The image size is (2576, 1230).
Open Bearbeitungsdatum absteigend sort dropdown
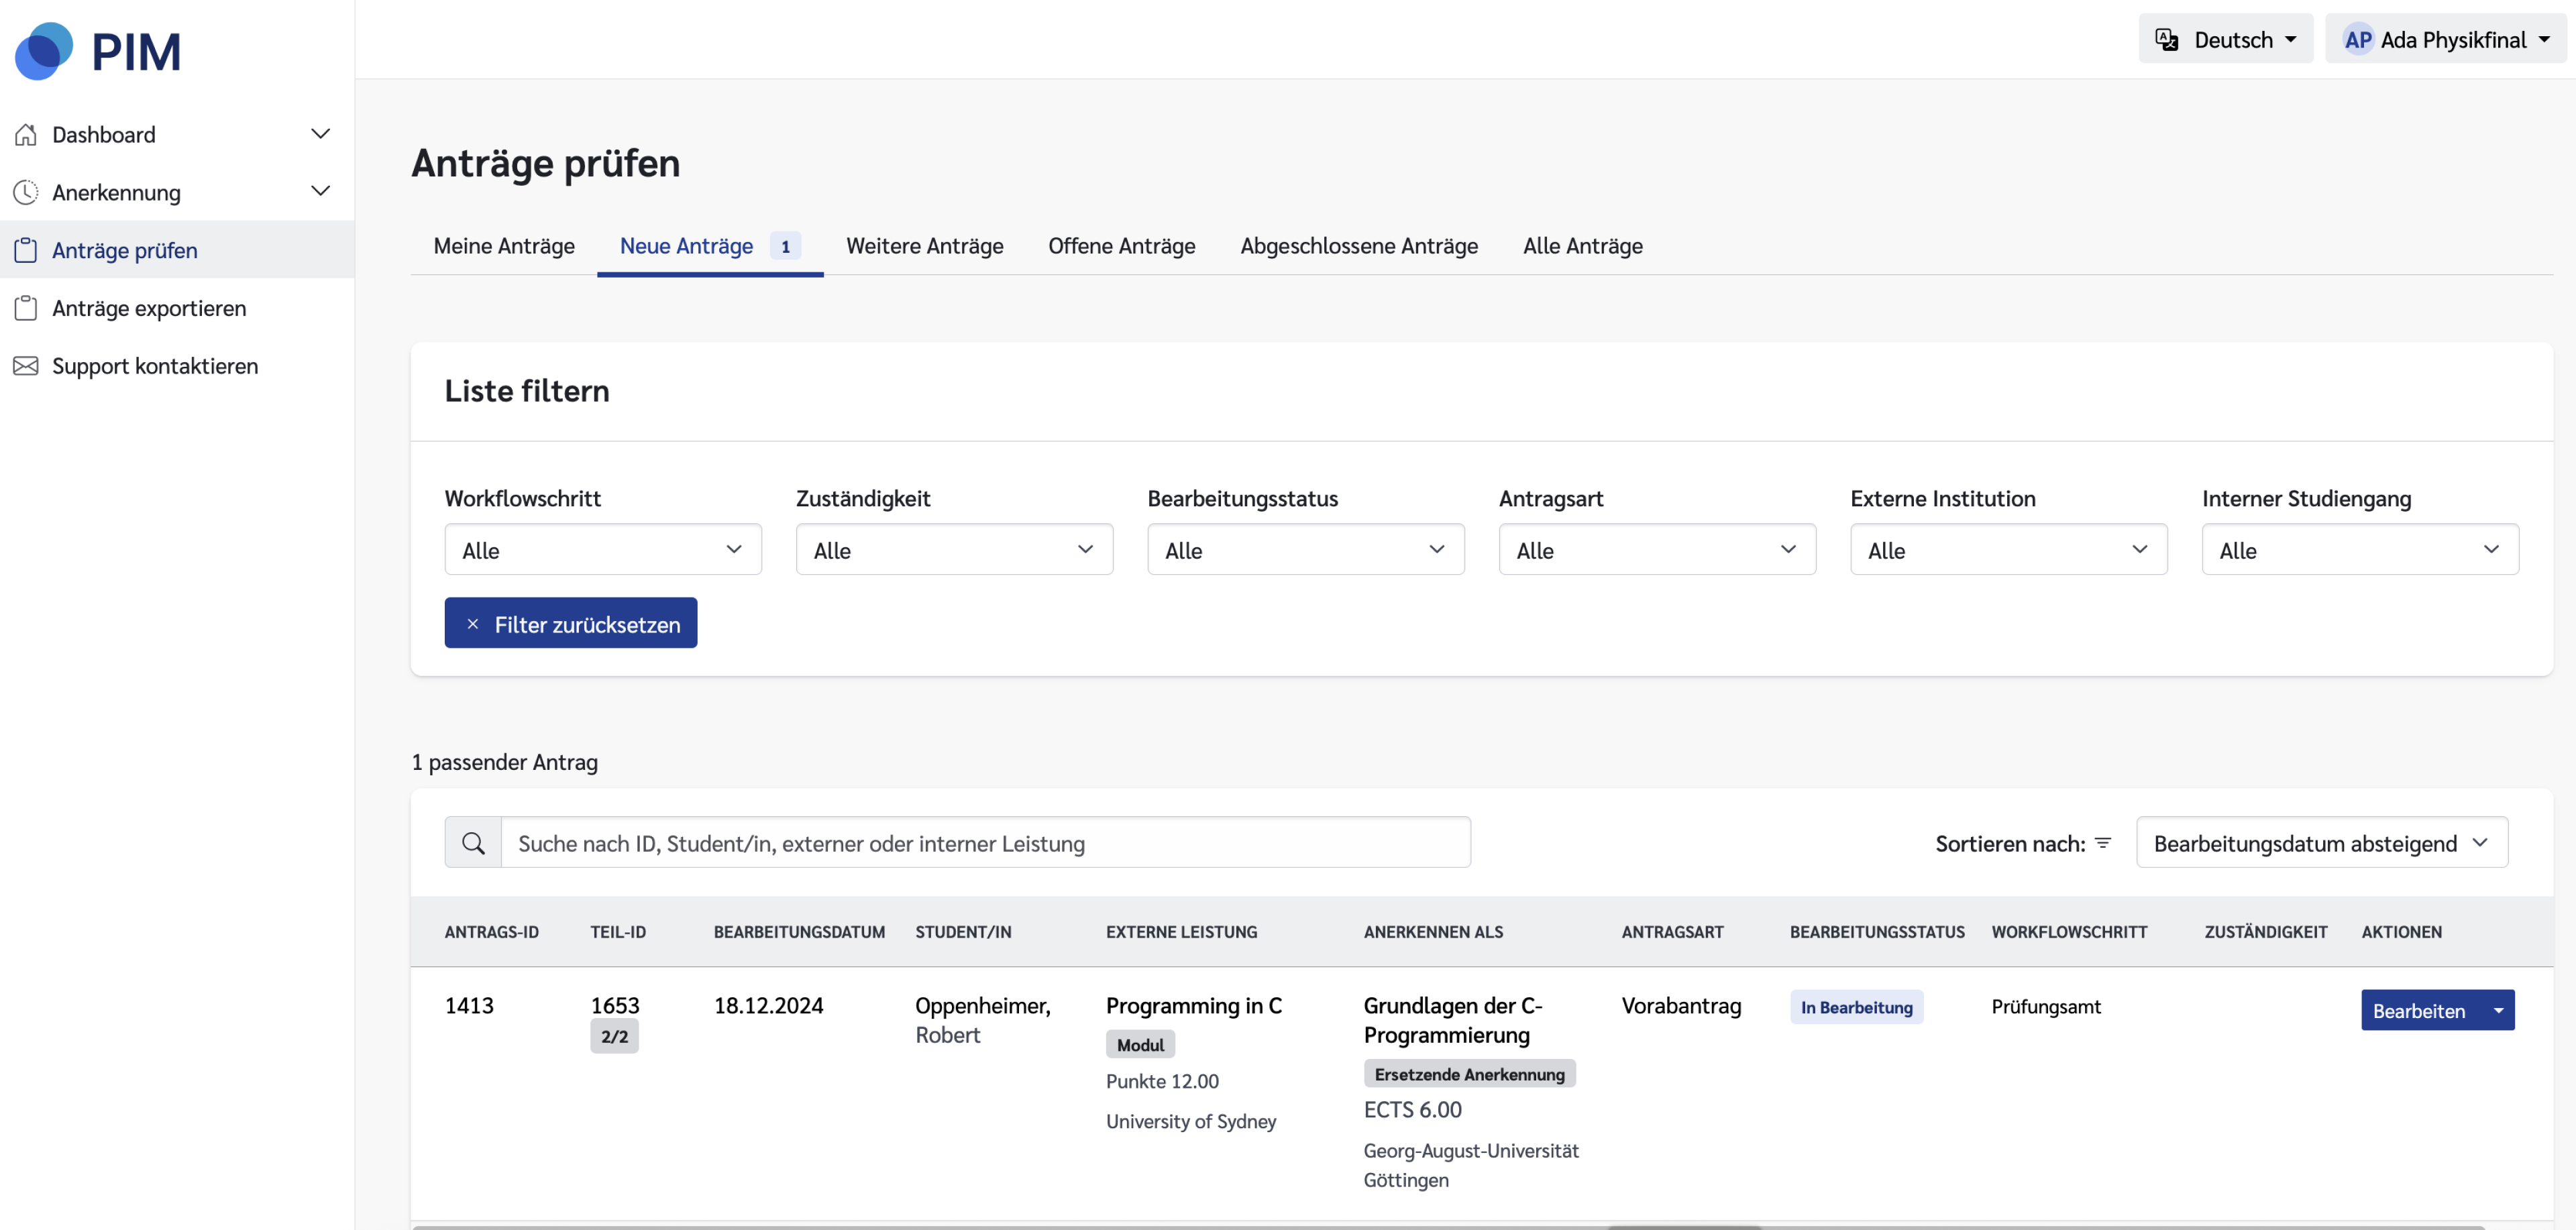(x=2322, y=843)
